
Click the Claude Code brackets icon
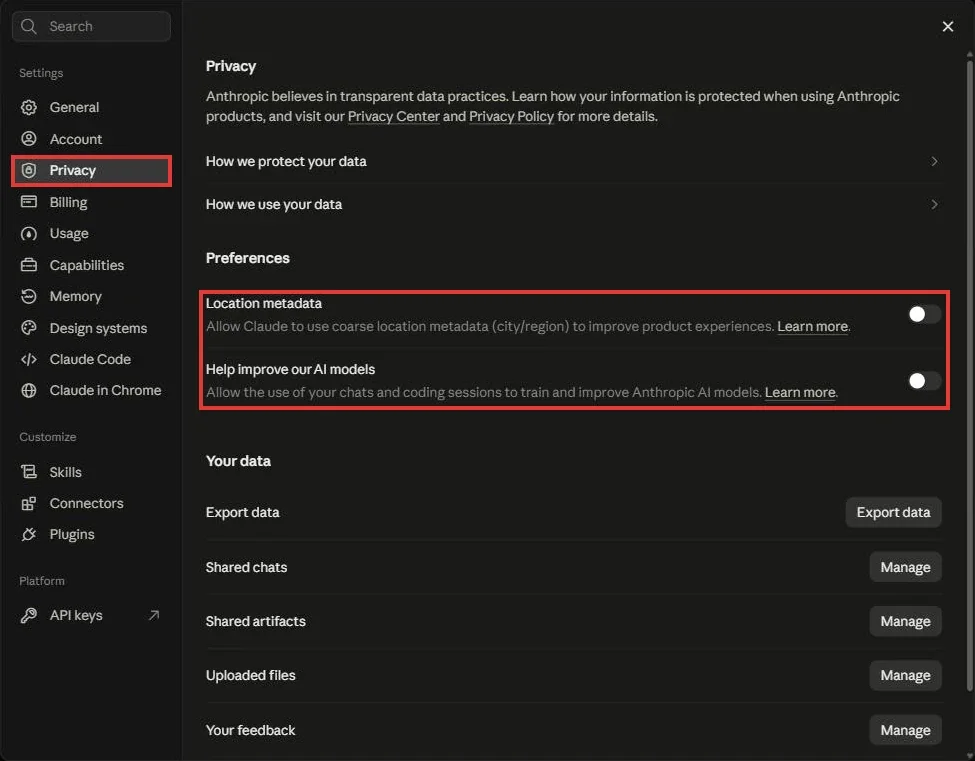coord(29,359)
